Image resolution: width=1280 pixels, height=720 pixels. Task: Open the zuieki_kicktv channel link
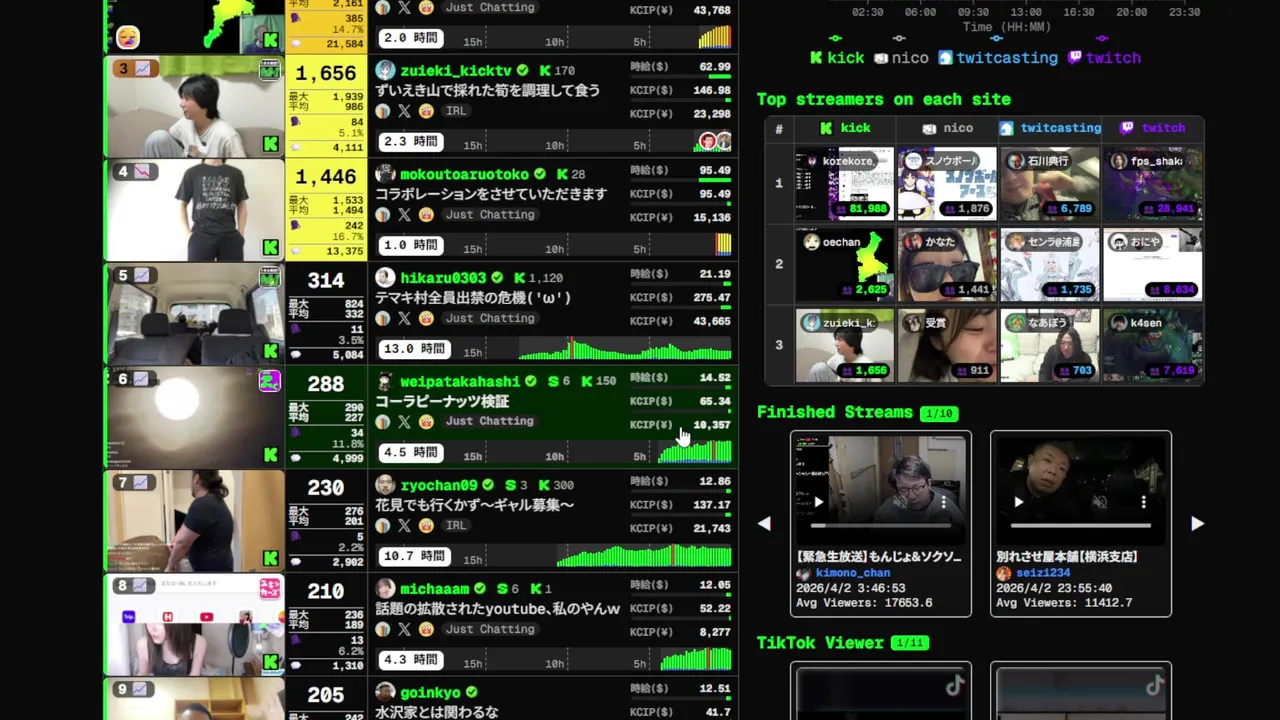[456, 71]
